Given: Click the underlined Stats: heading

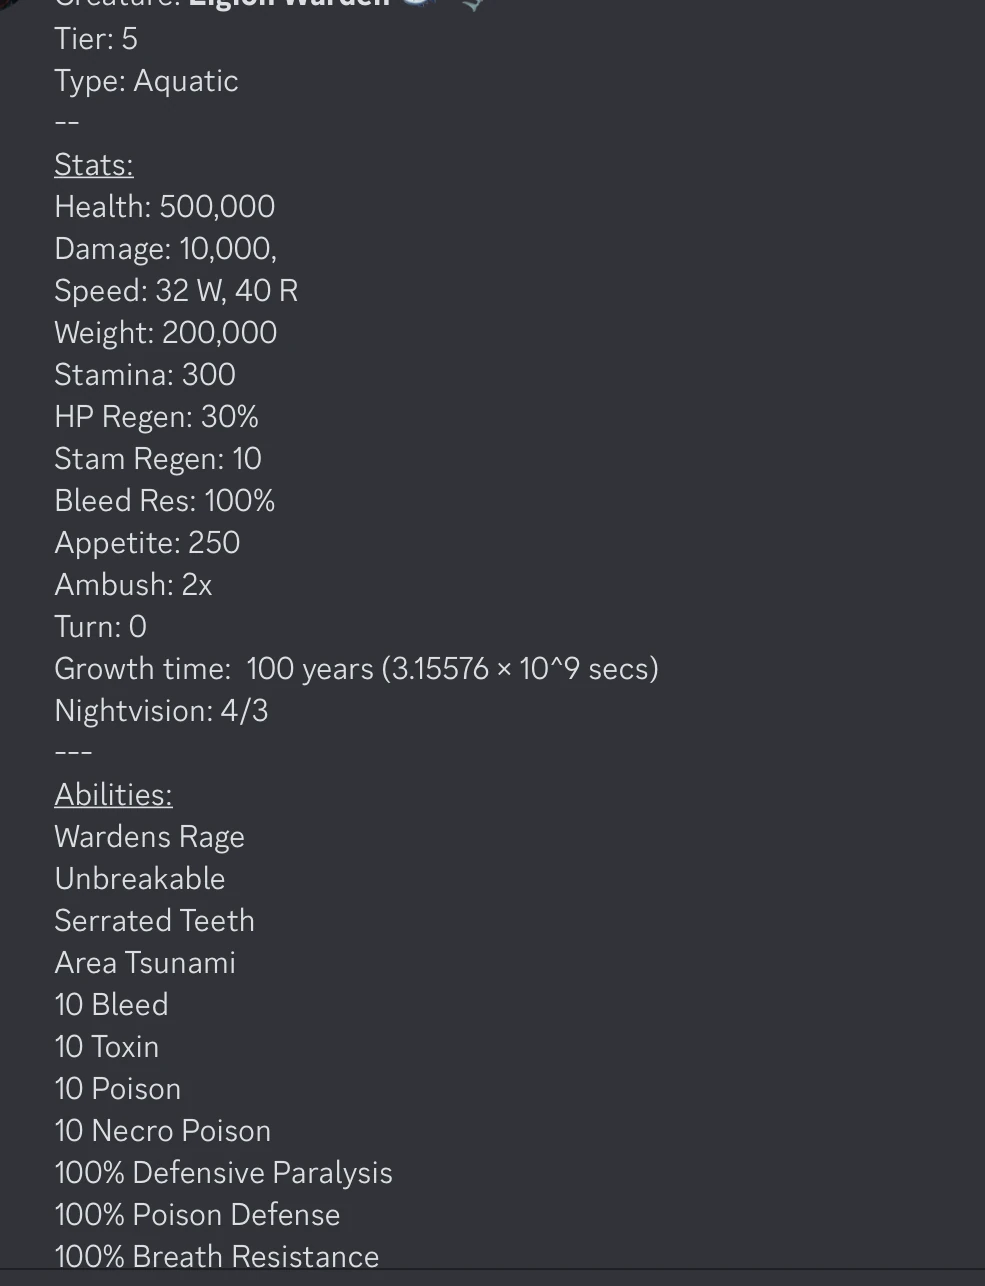Looking at the screenshot, I should (x=94, y=165).
